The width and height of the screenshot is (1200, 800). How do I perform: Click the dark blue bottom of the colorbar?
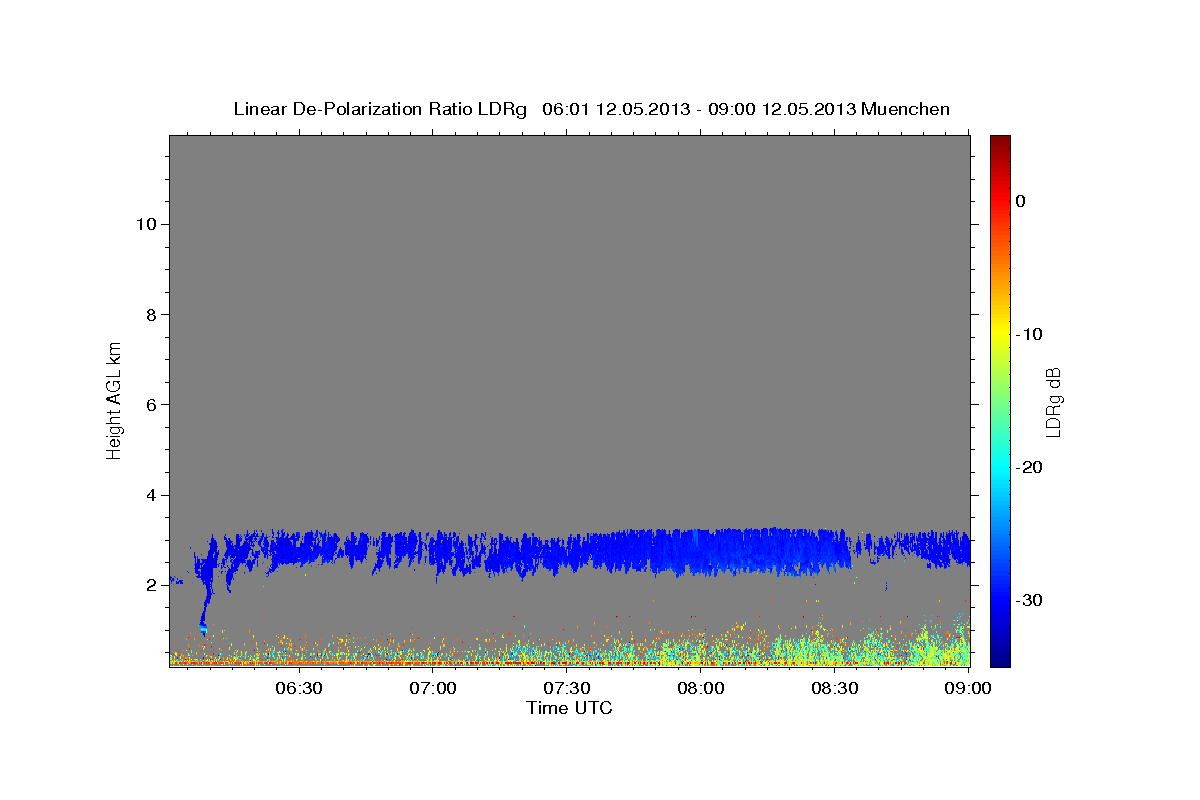click(x=1000, y=658)
